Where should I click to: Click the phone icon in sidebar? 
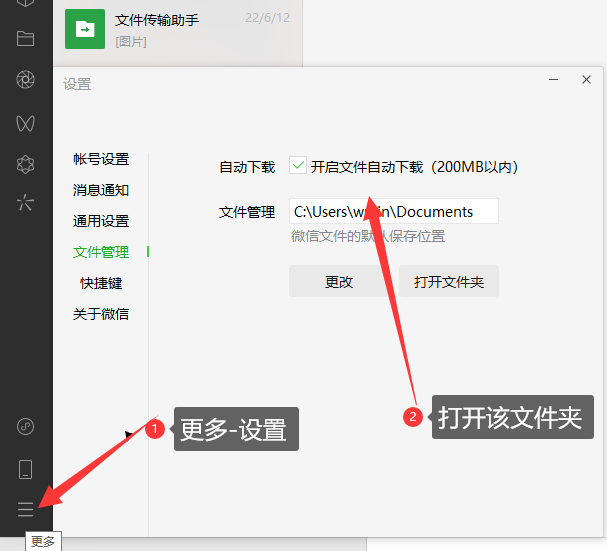26,469
